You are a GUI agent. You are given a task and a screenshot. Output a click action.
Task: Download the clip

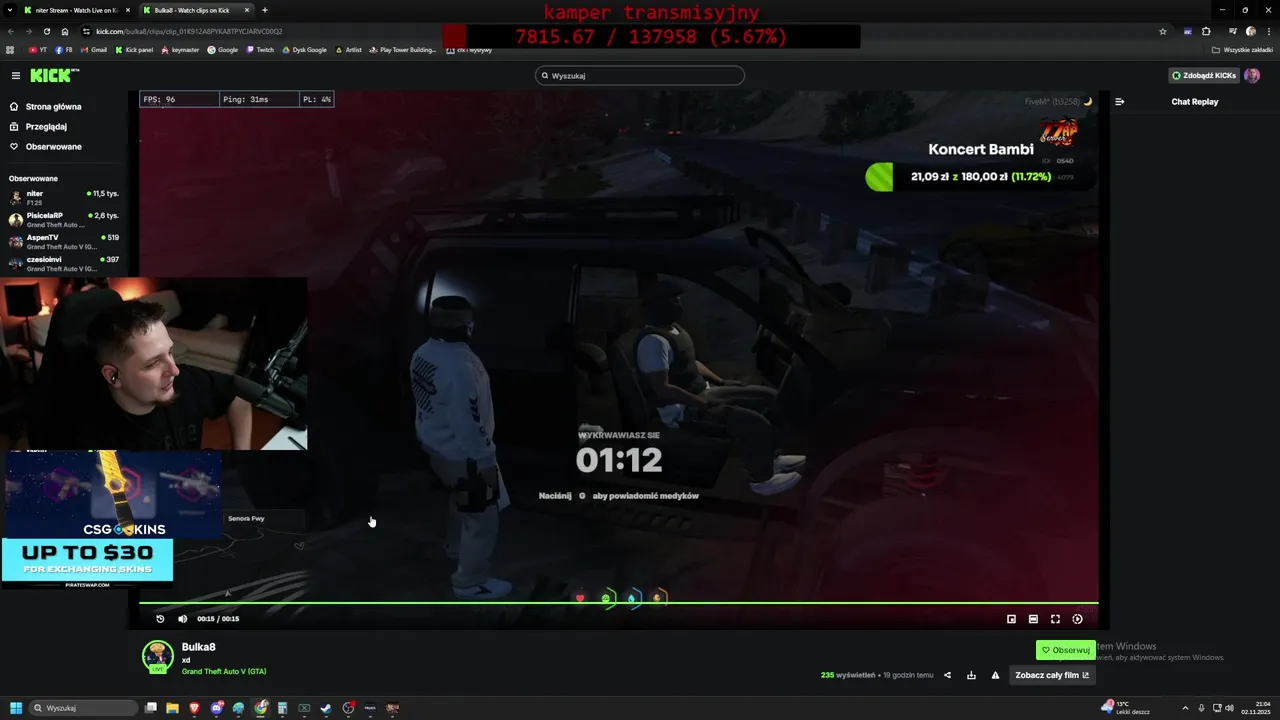pyautogui.click(x=971, y=675)
